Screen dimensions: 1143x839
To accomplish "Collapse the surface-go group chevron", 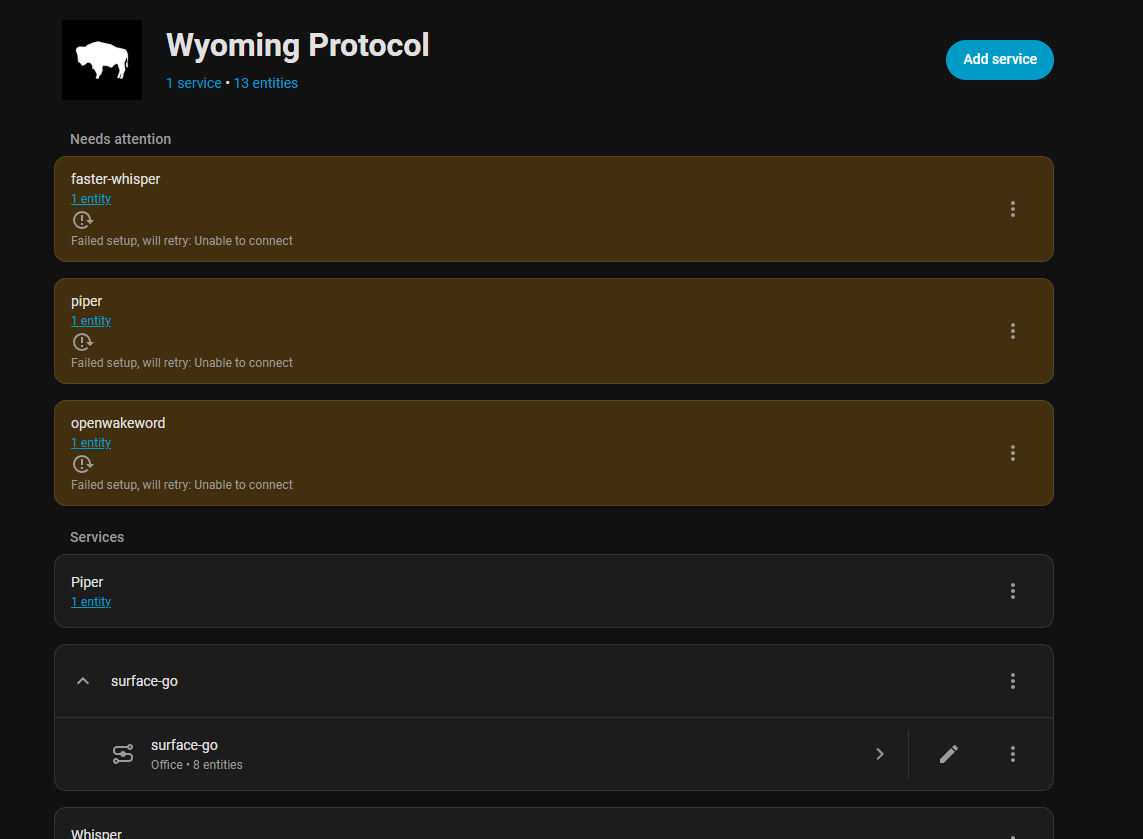I will click(x=83, y=681).
